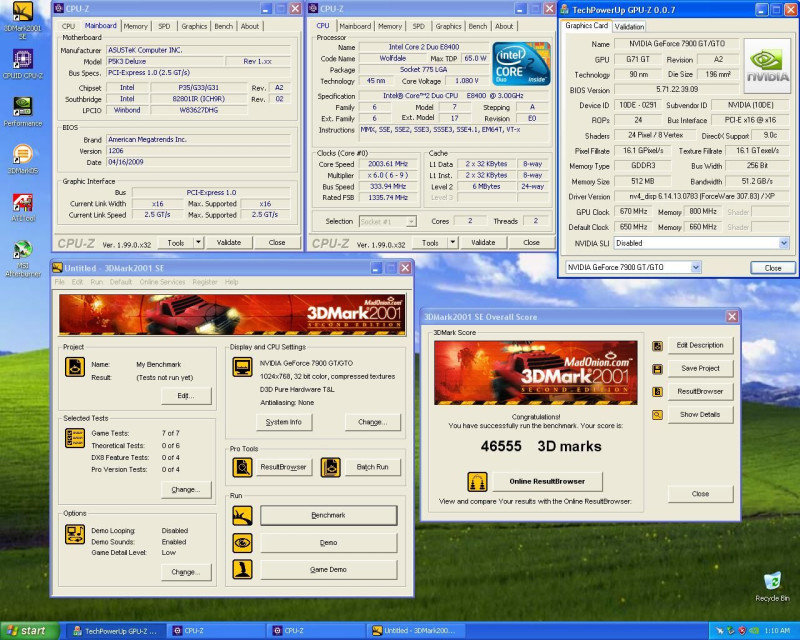
Task: Click the Demo eye icon
Action: coord(242,543)
